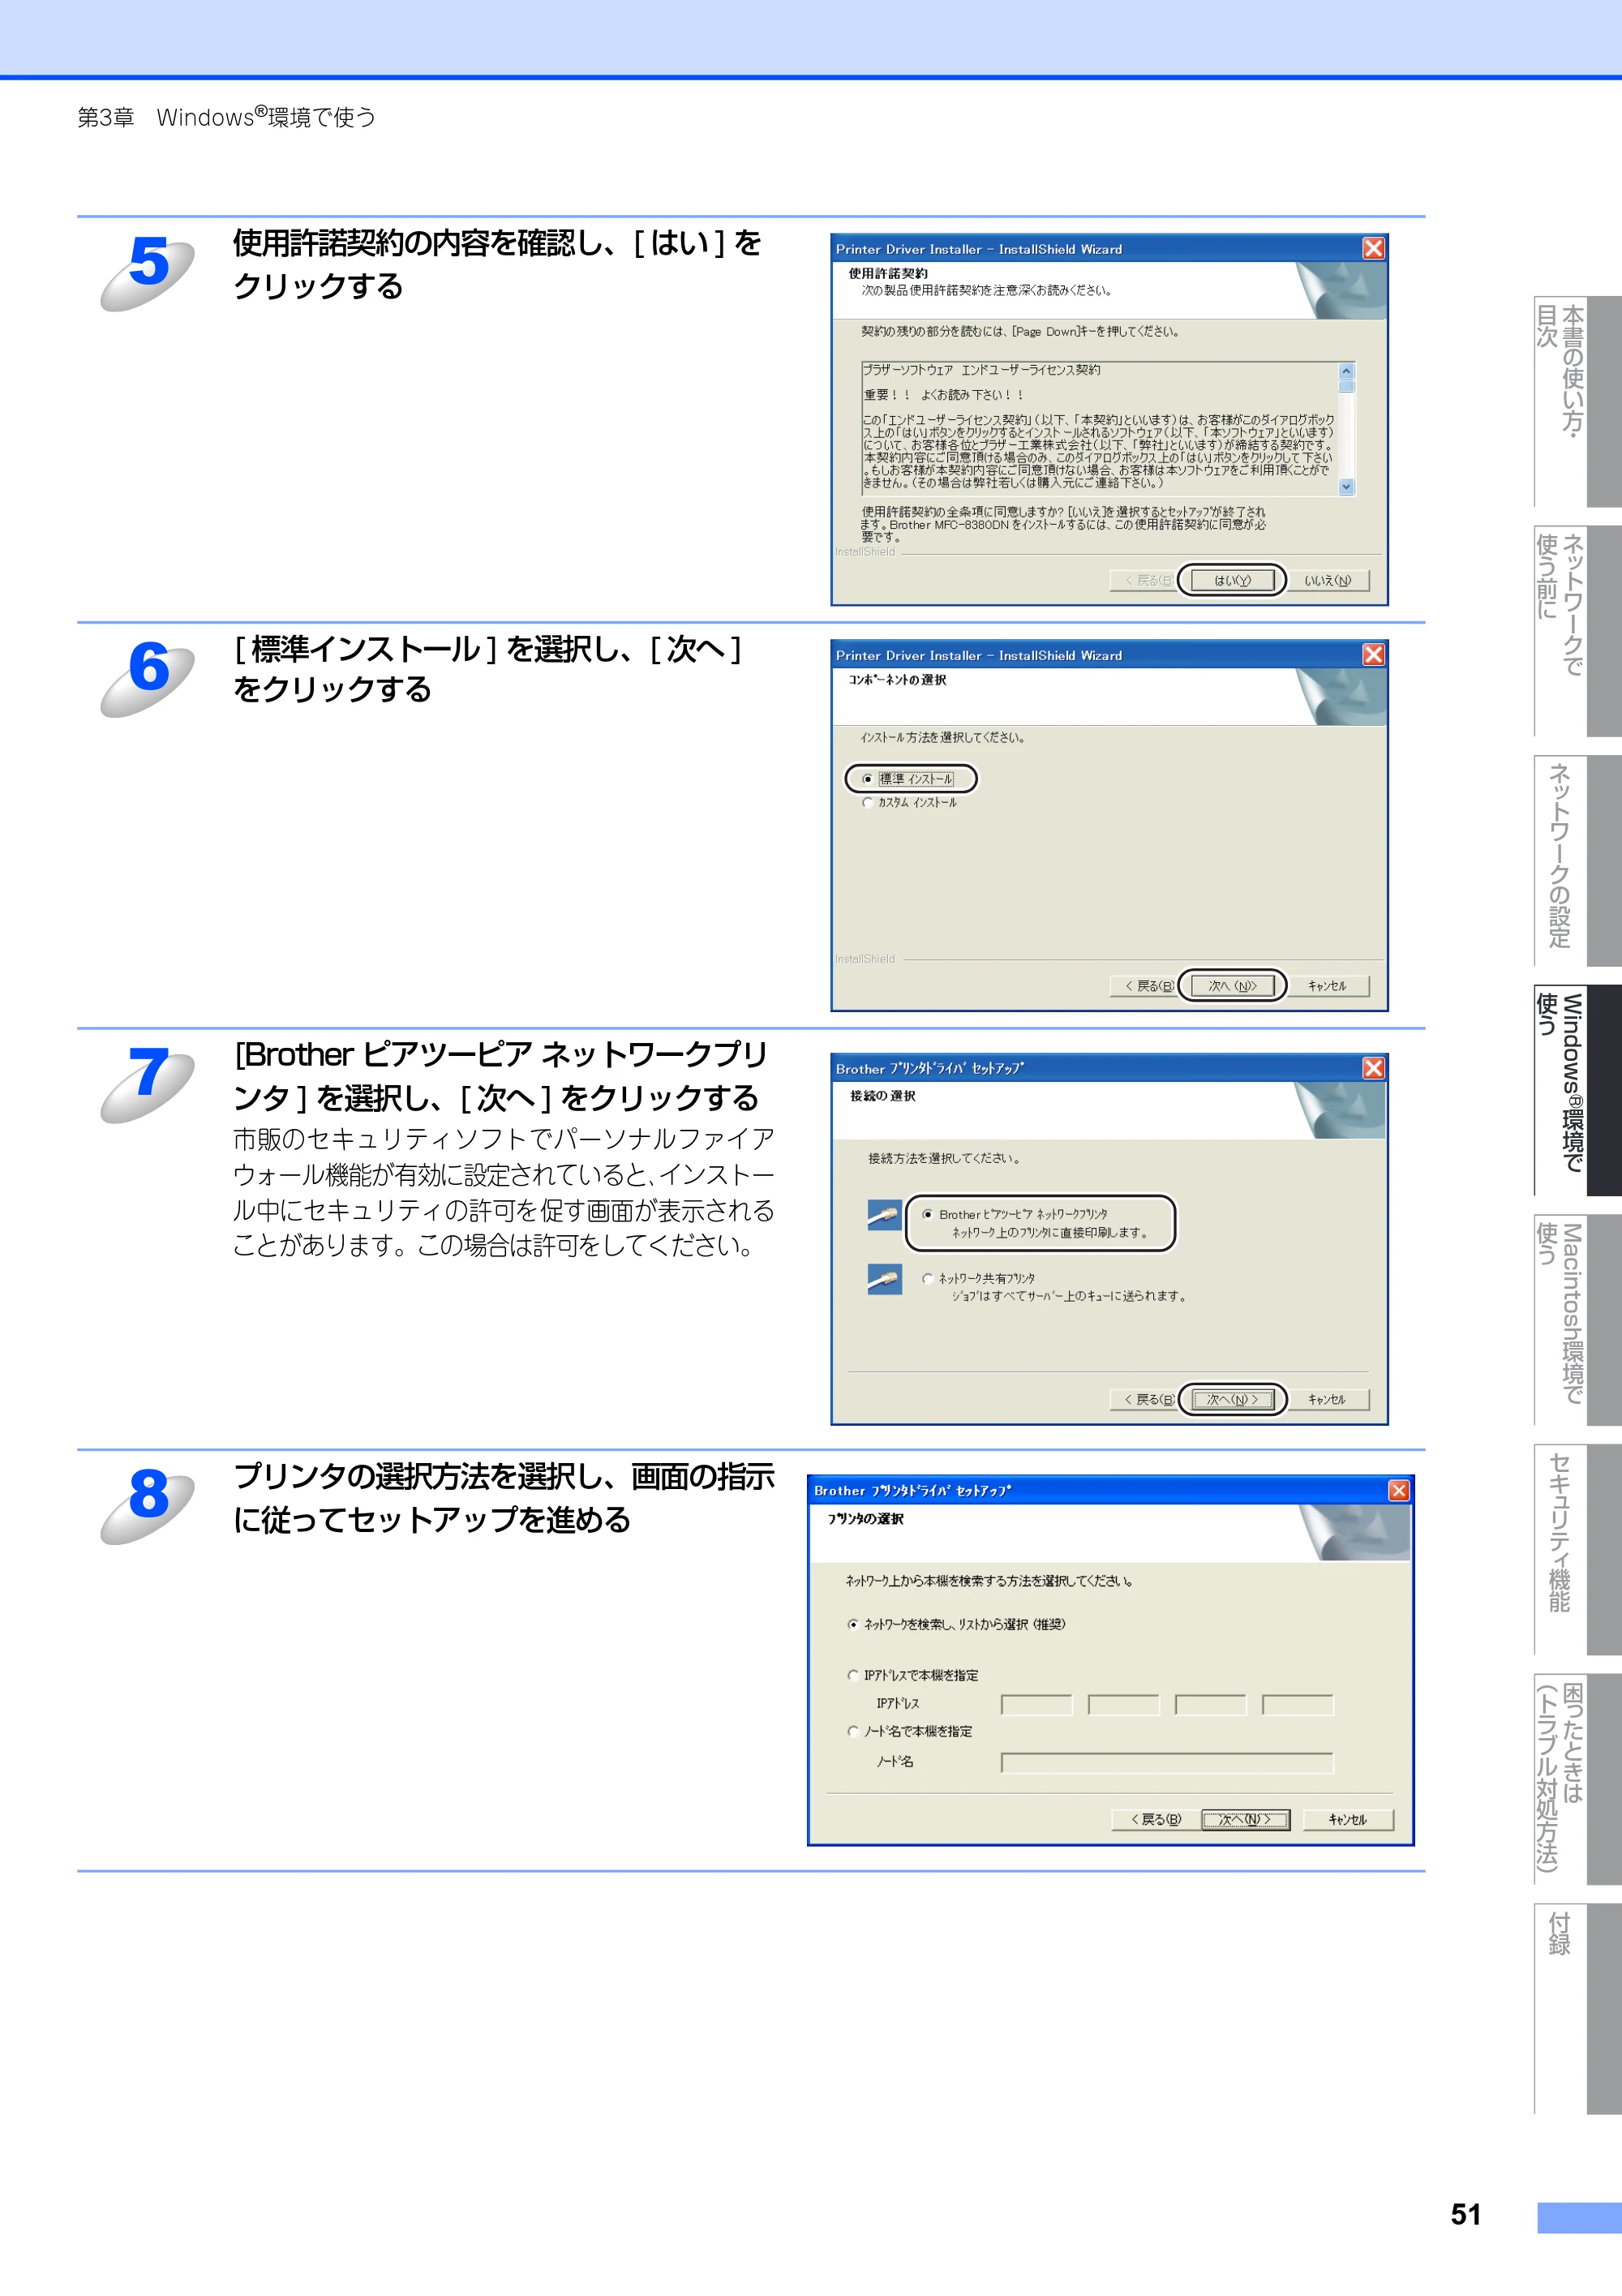Viewport: 1622px width, 2296px height.
Task: Click 戻る(B) in printer selection dialog
Action: pos(1156,1820)
